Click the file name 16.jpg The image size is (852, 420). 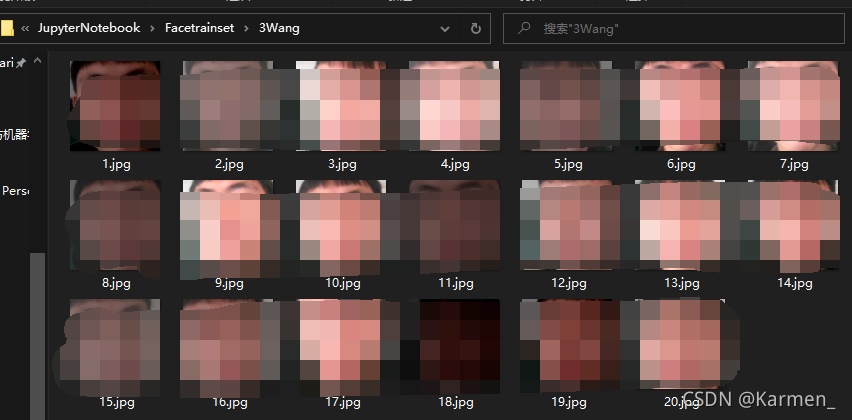(229, 402)
